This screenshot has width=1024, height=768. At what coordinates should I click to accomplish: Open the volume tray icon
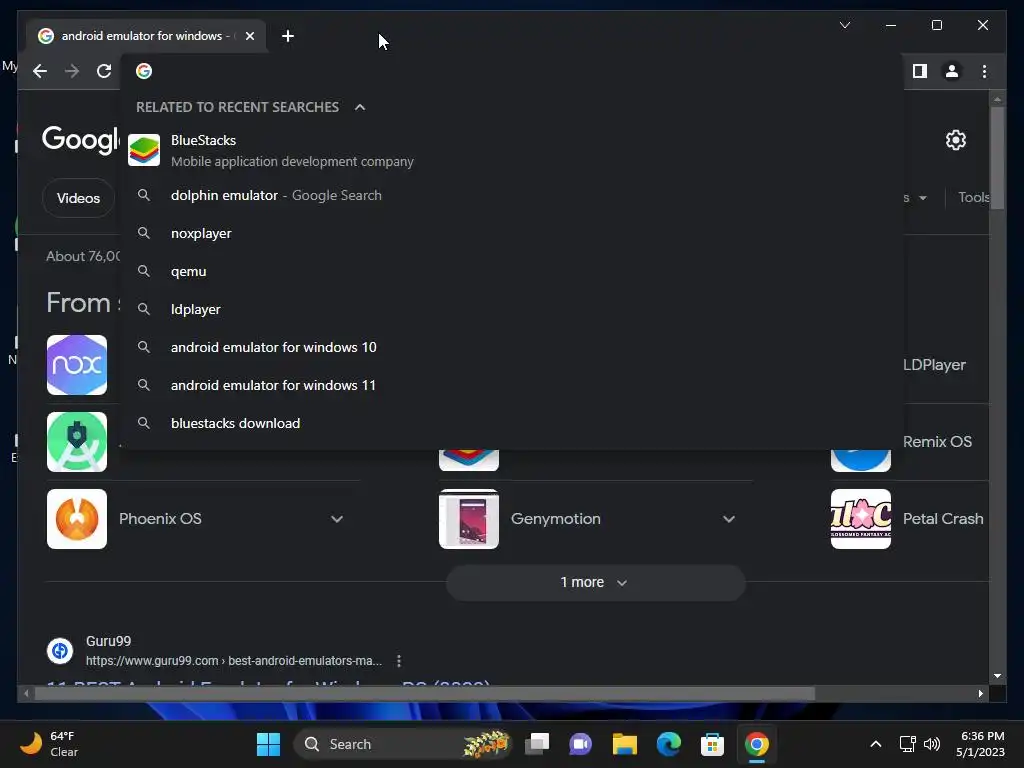[x=932, y=744]
